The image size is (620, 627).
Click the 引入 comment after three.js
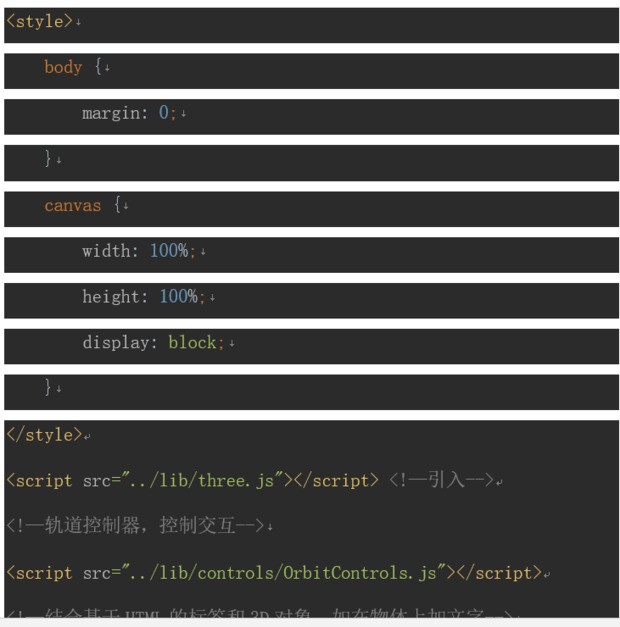(x=442, y=481)
